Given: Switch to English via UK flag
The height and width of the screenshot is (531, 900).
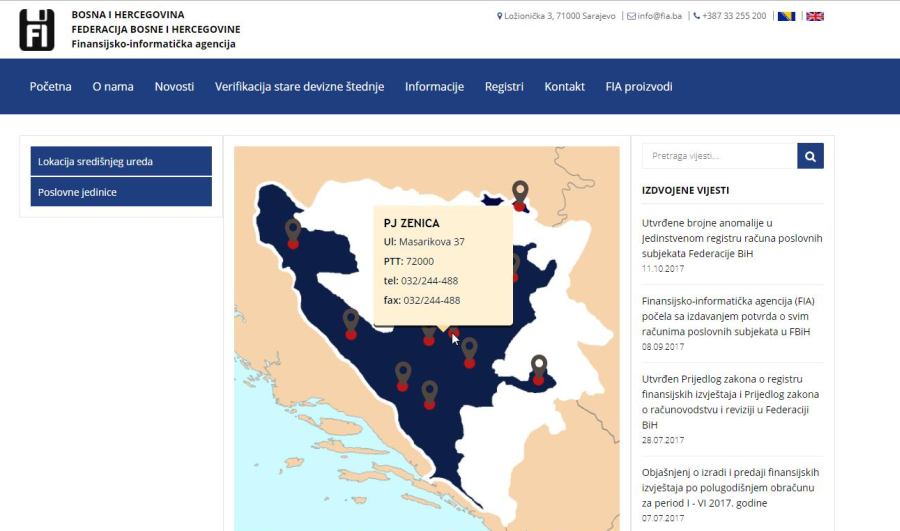Looking at the screenshot, I should point(815,16).
